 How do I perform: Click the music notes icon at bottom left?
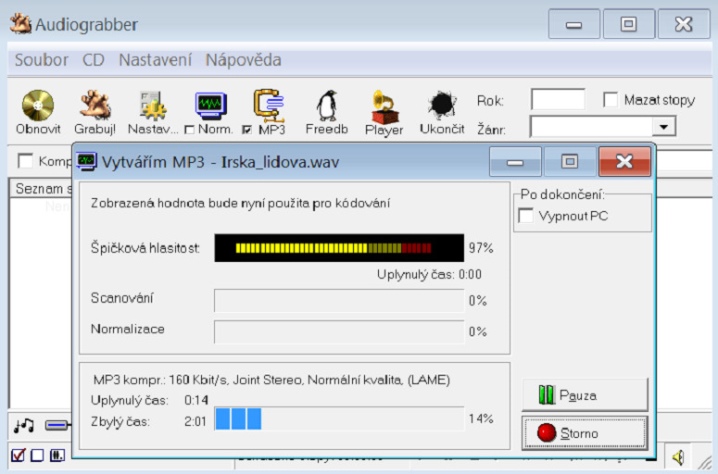tap(24, 425)
